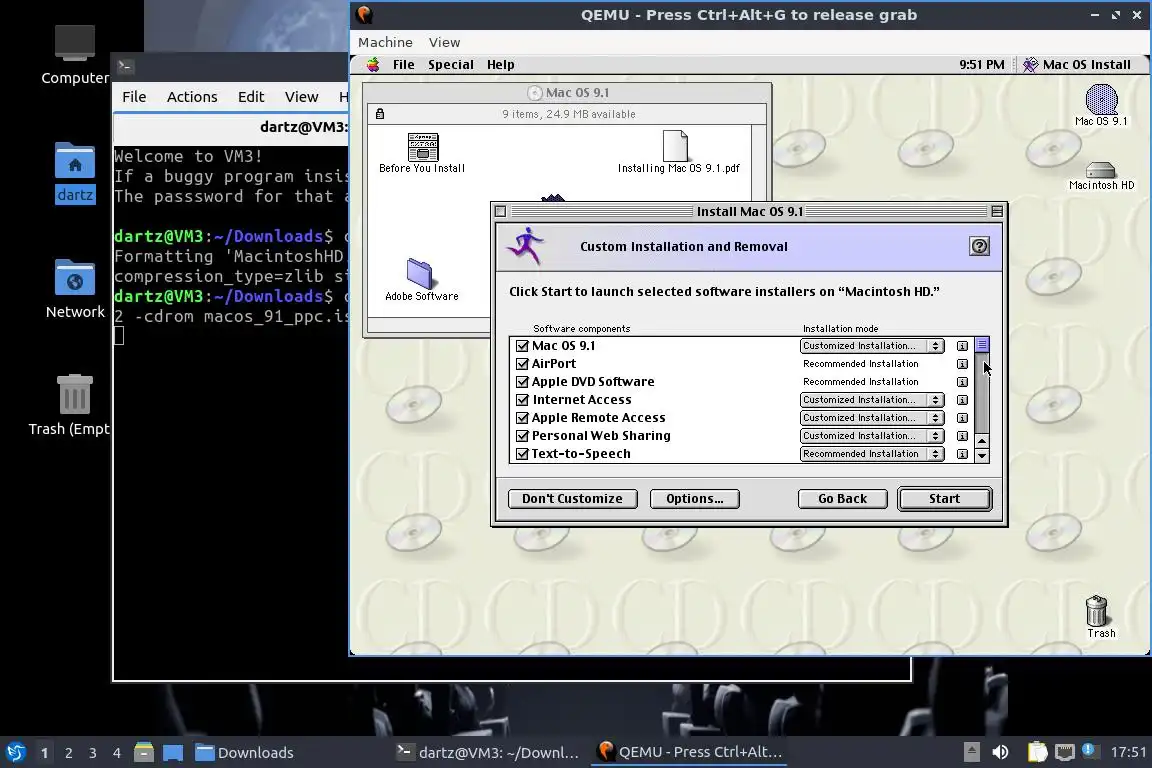Open the volume control in system tray
Viewport: 1152px width, 768px height.
coord(1000,752)
